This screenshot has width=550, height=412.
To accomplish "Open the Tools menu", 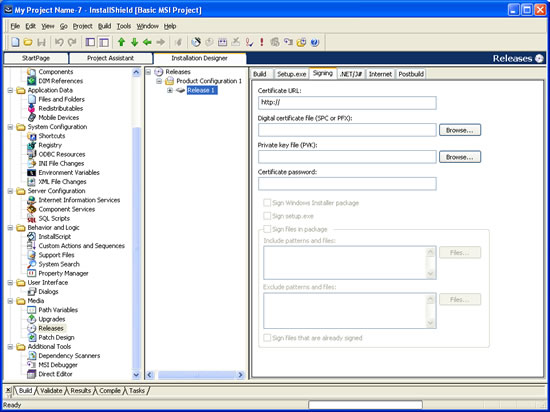I will (124, 26).
